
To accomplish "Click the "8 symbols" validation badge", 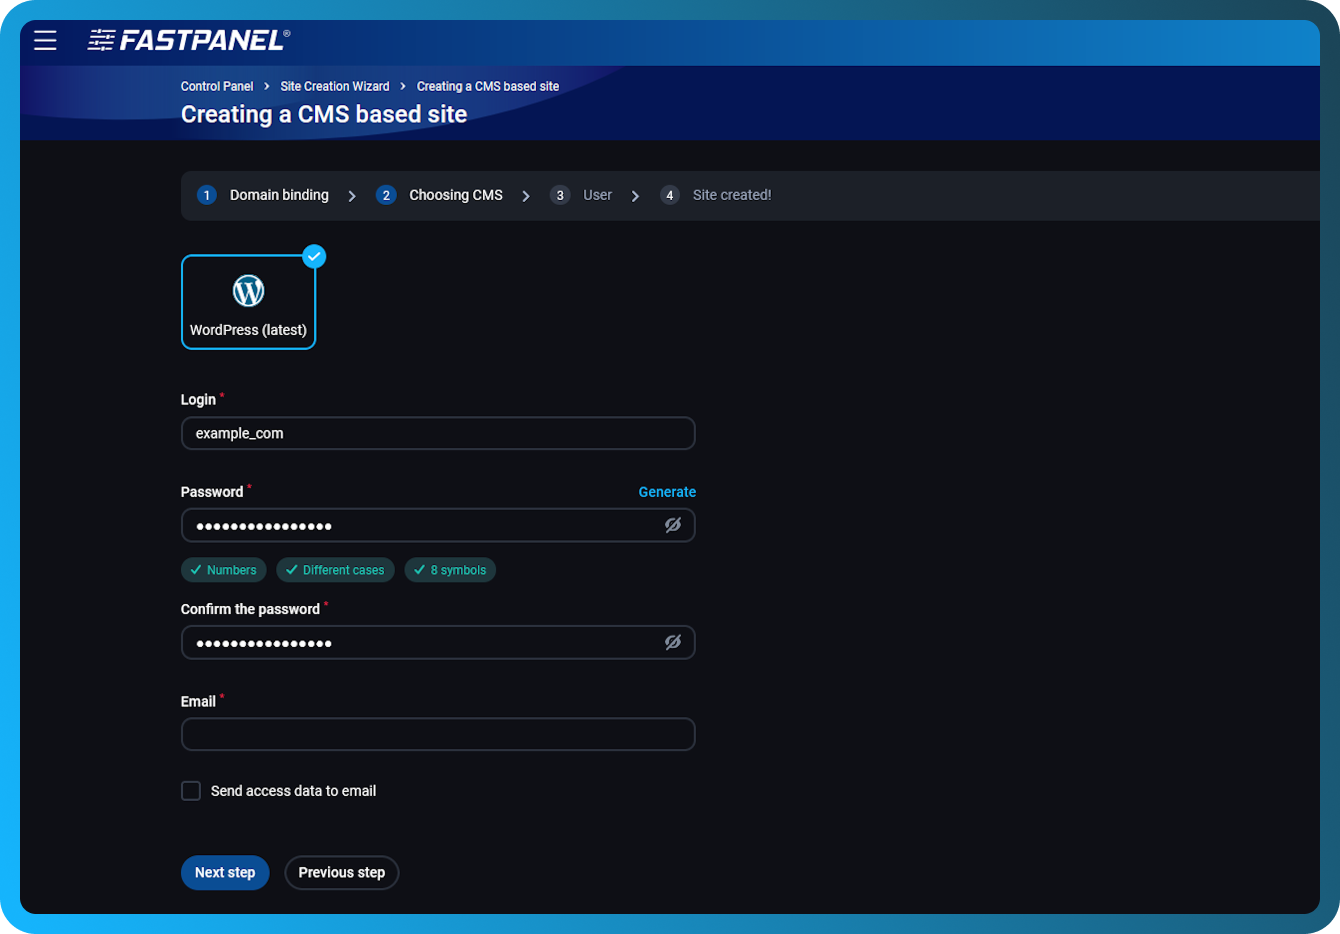I will point(450,570).
